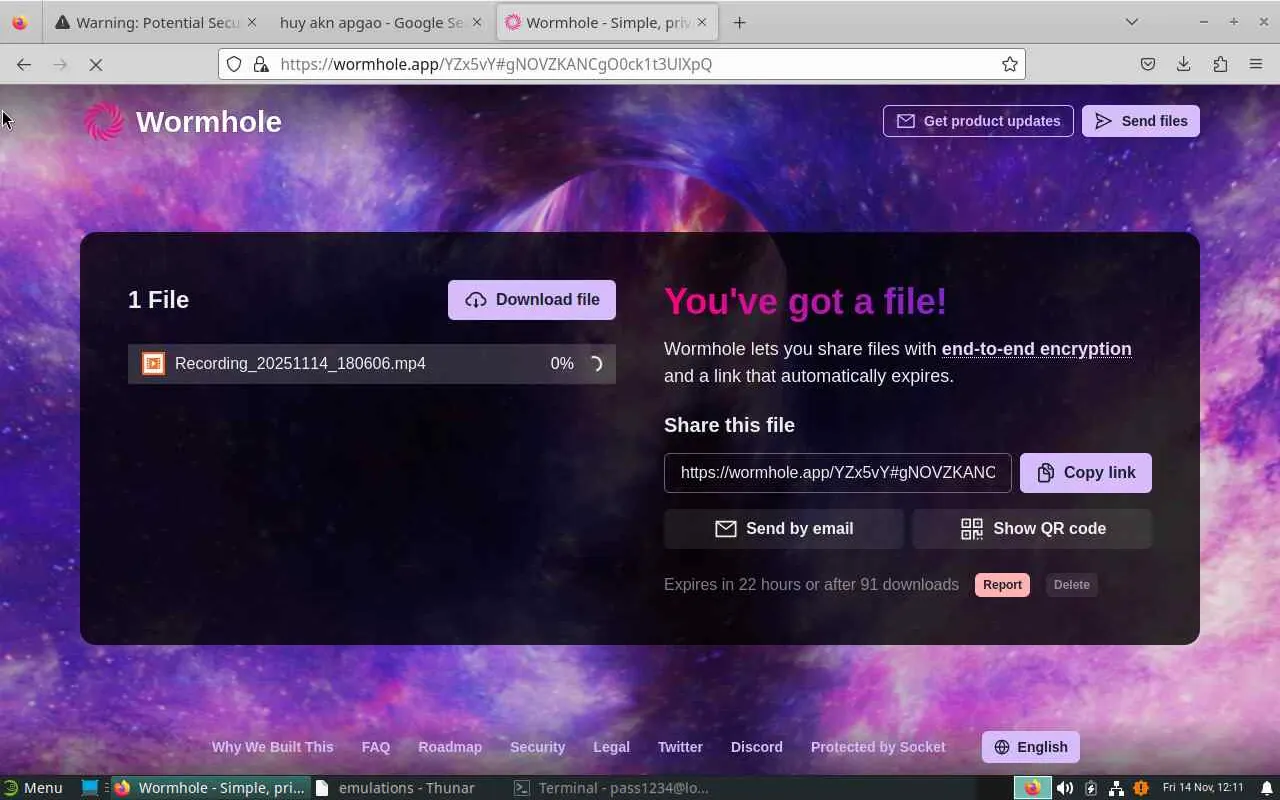Open the Legal footer link
Screen dimensions: 1280x800
[x=611, y=747]
